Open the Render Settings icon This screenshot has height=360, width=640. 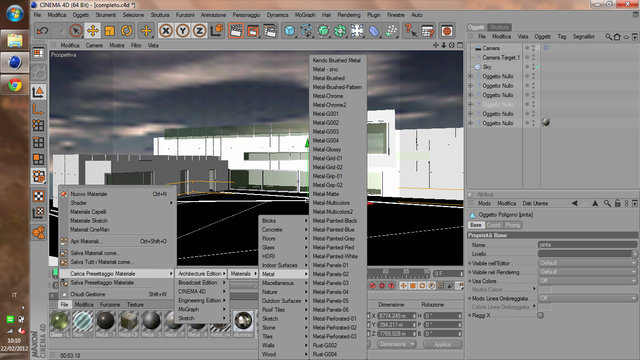pos(270,31)
